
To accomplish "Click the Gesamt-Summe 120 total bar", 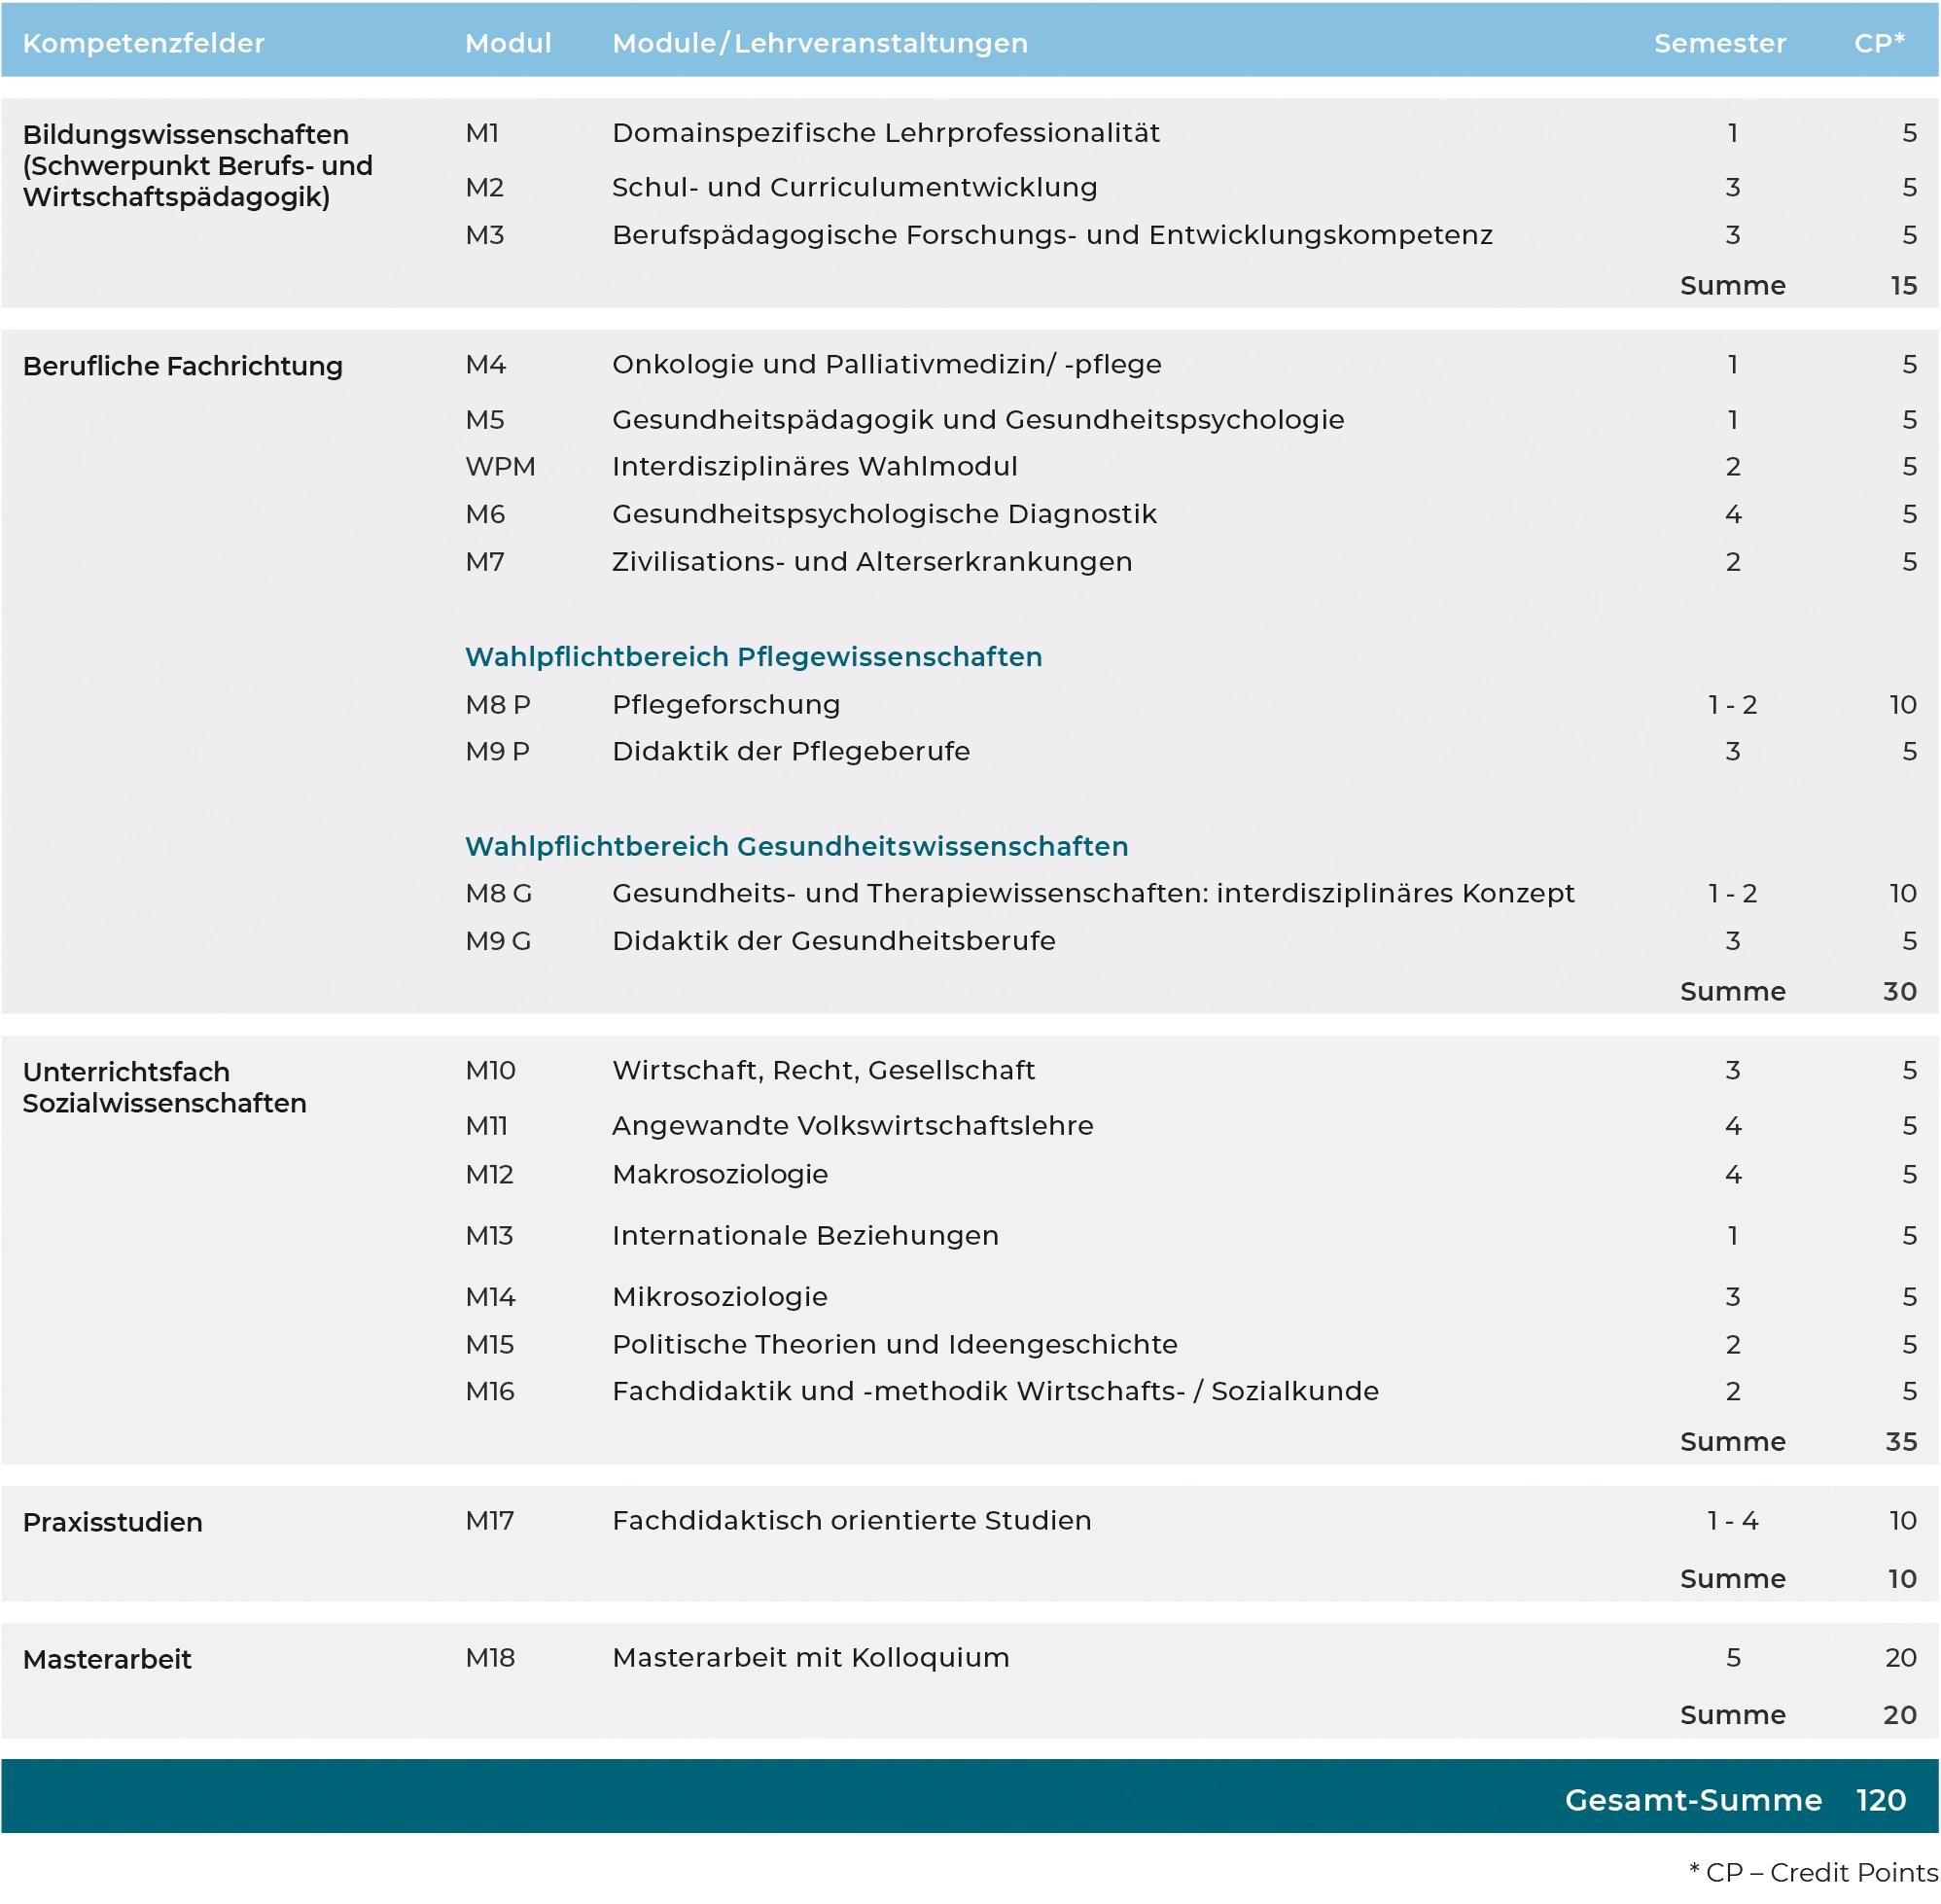I will tap(1734, 1800).
